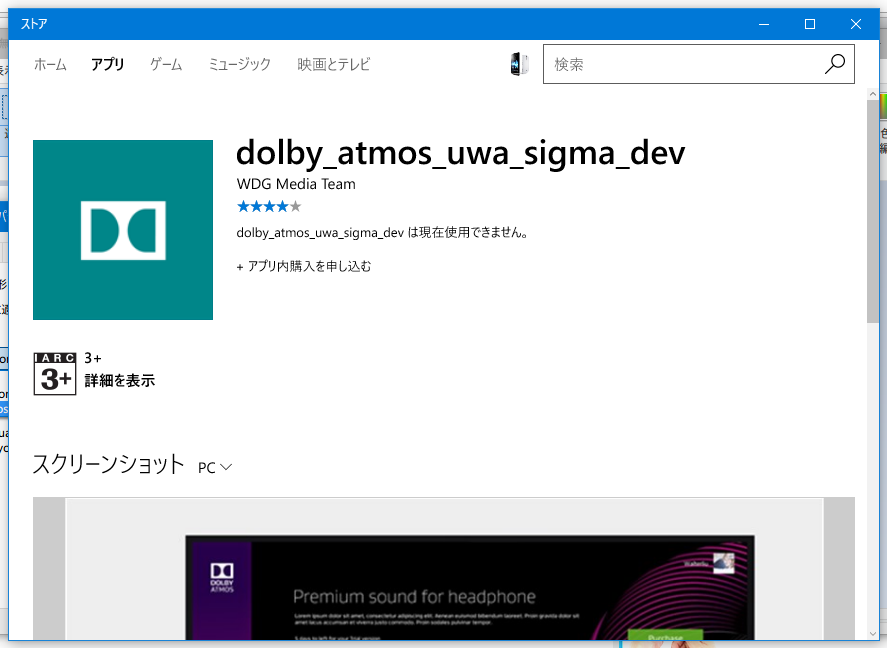Open the PC screenshot platform dropdown
The image size is (887, 648).
click(215, 468)
